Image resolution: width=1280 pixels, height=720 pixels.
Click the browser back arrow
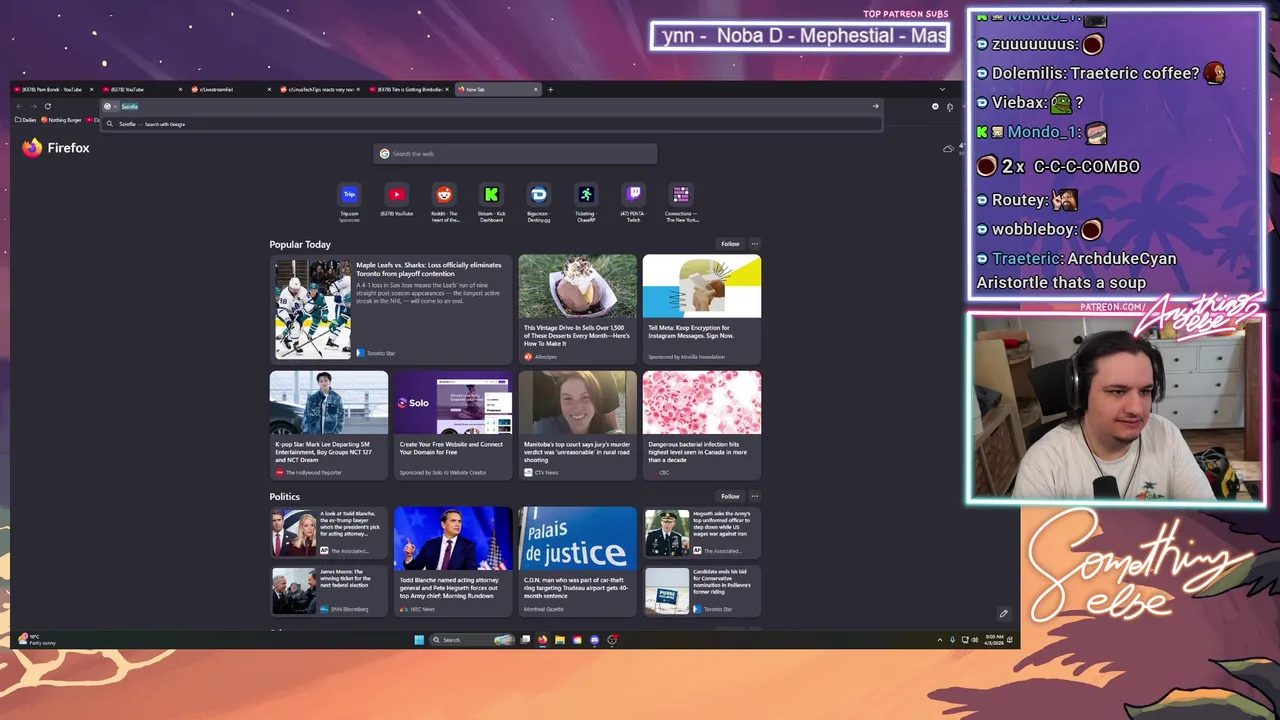[x=19, y=106]
